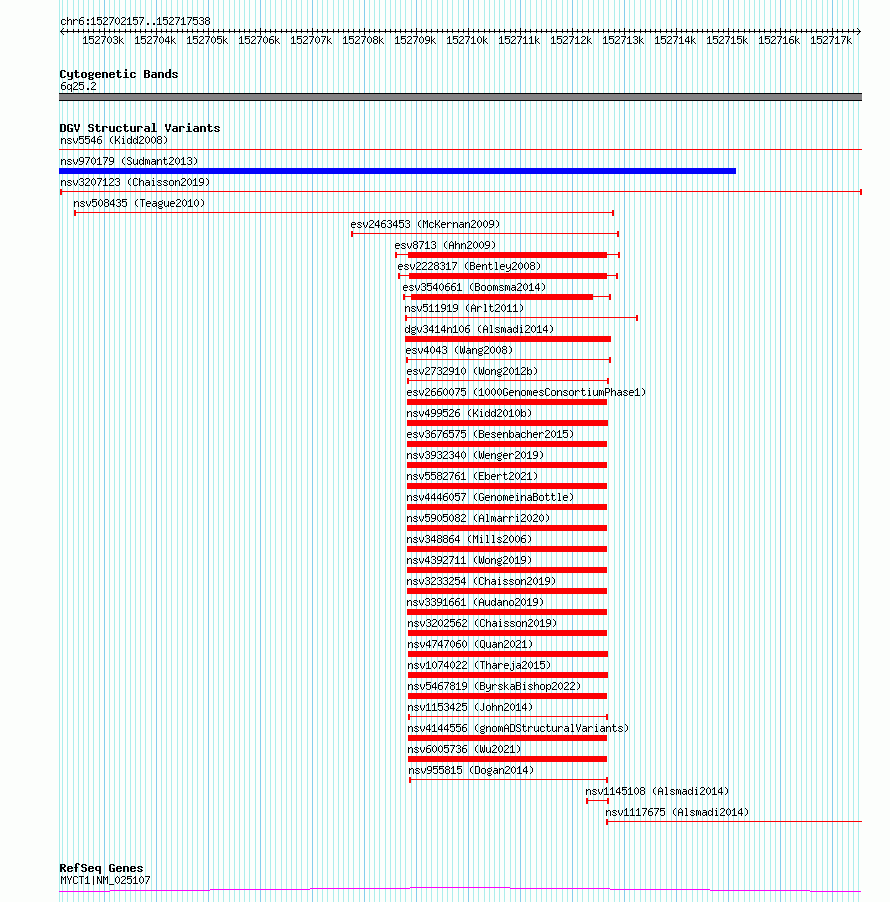The width and height of the screenshot is (890, 902).
Task: Select nsv4144556 (gnomADStructuralVariants) label
Action: (518, 728)
